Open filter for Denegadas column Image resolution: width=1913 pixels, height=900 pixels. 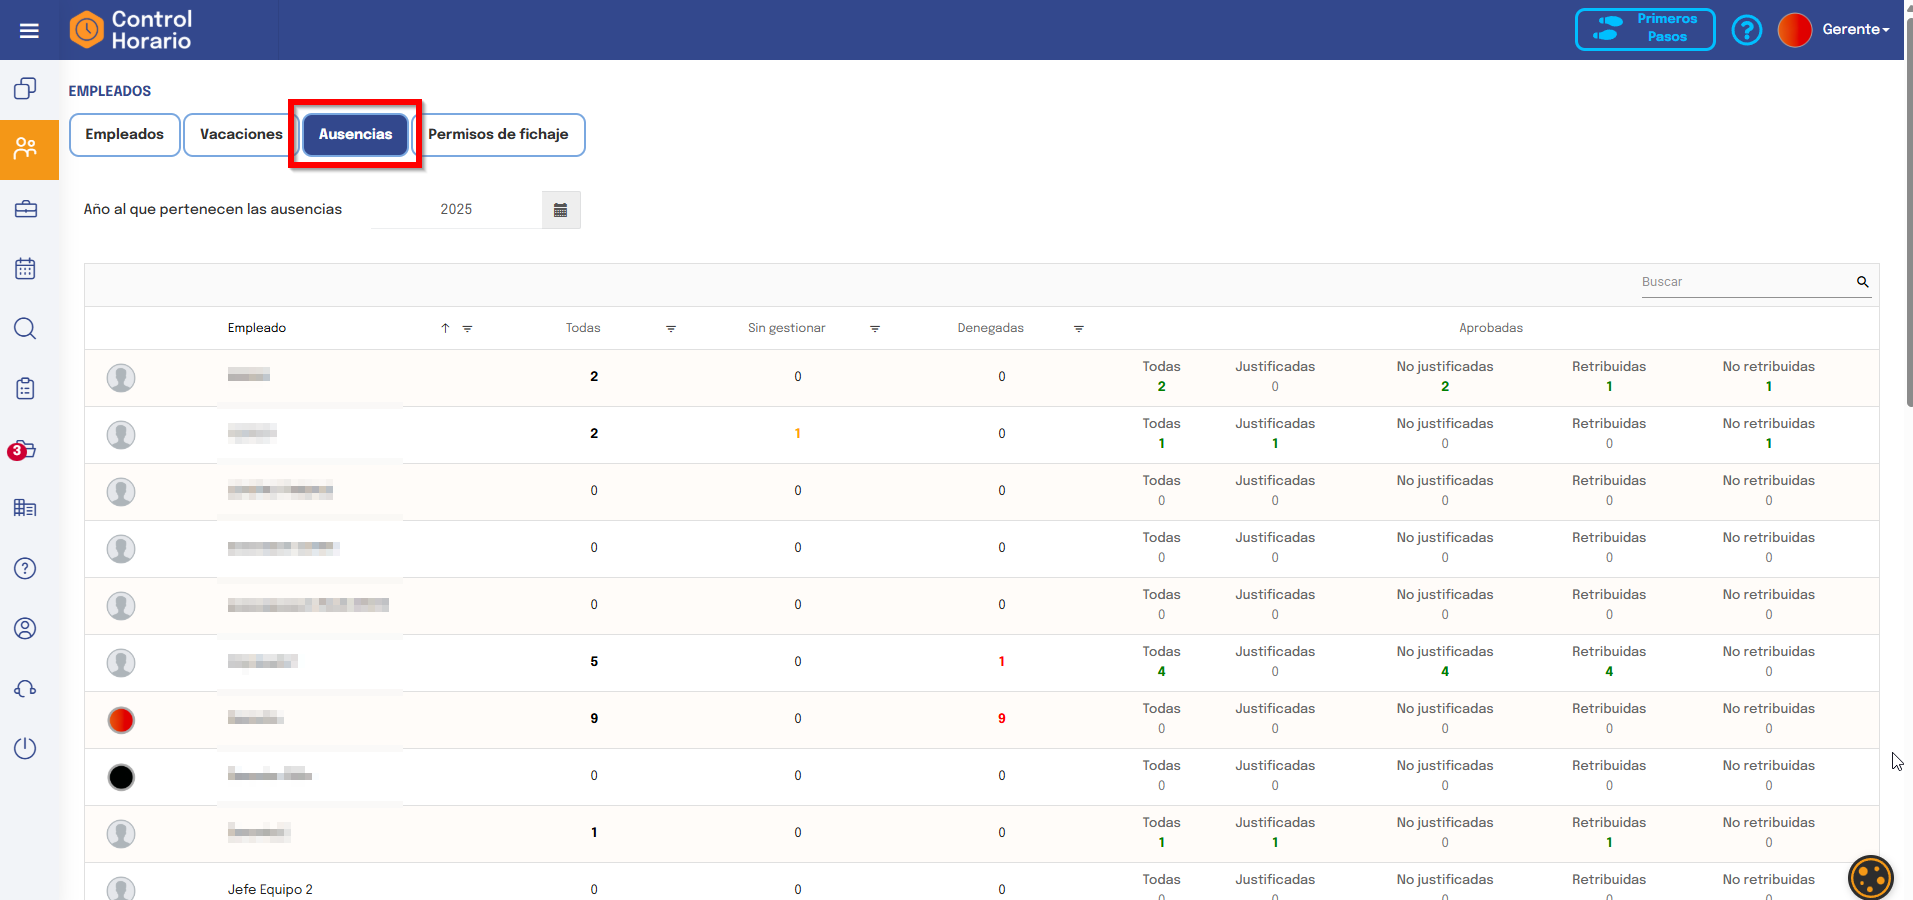1079,328
